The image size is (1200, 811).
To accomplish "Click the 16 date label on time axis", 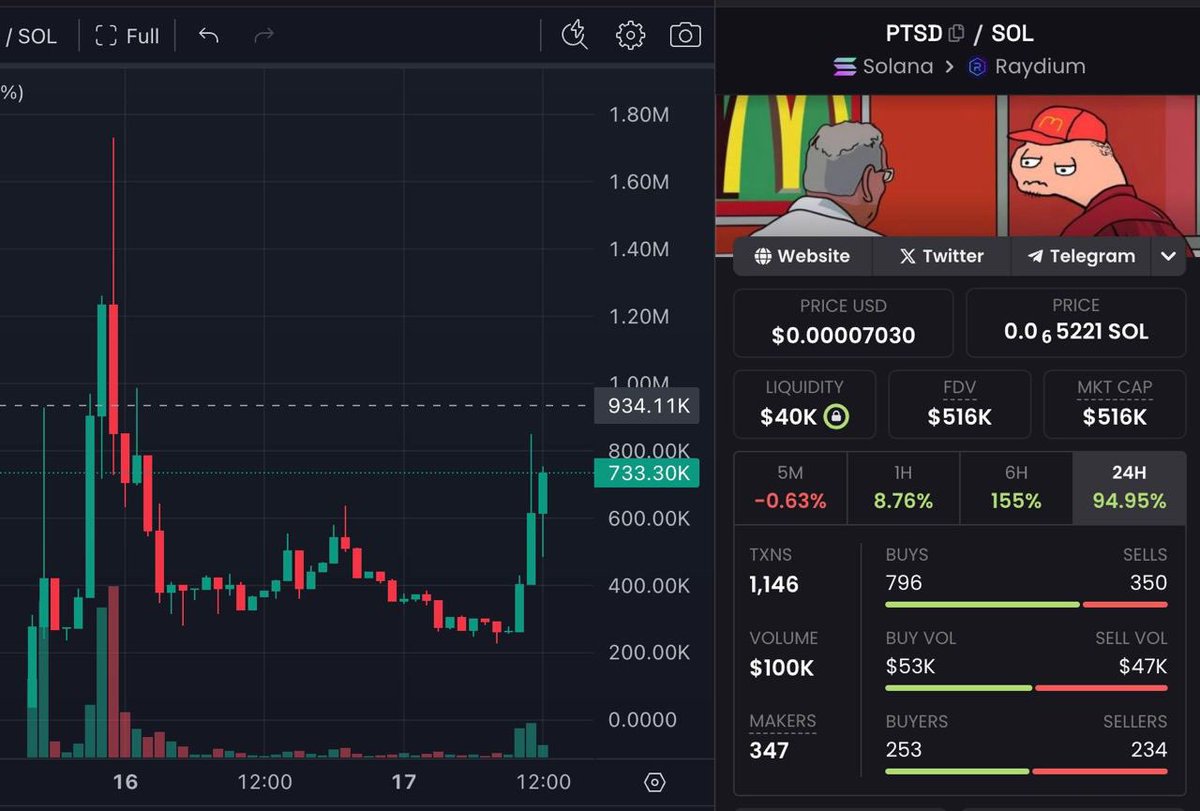I will click(x=125, y=782).
